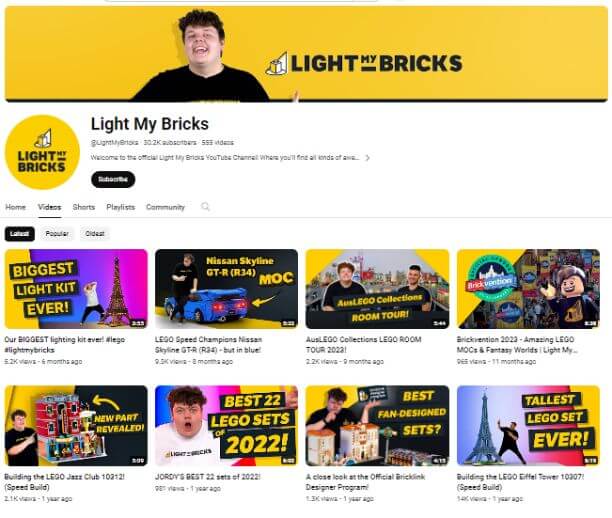Expand the channel description chevron arrow
The height and width of the screenshot is (518, 612).
click(367, 158)
